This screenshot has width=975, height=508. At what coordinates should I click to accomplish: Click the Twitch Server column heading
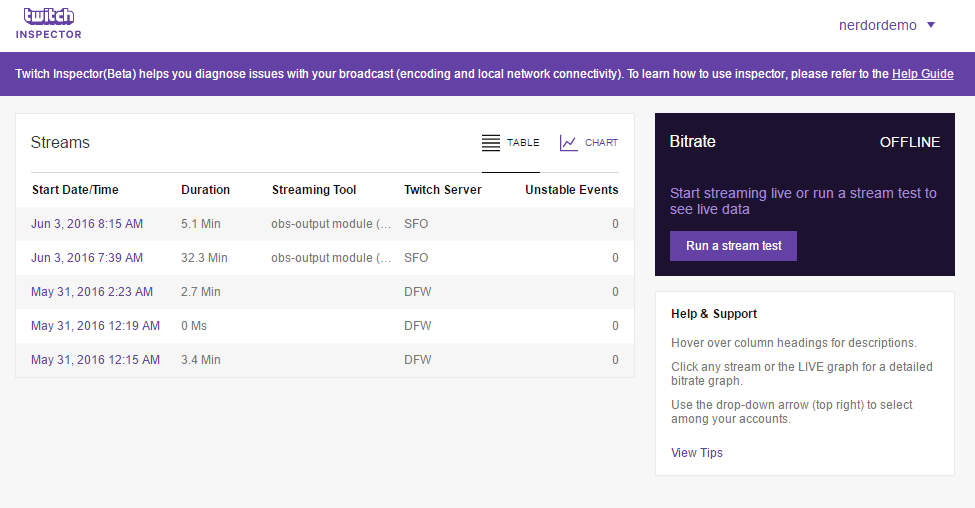click(x=442, y=190)
